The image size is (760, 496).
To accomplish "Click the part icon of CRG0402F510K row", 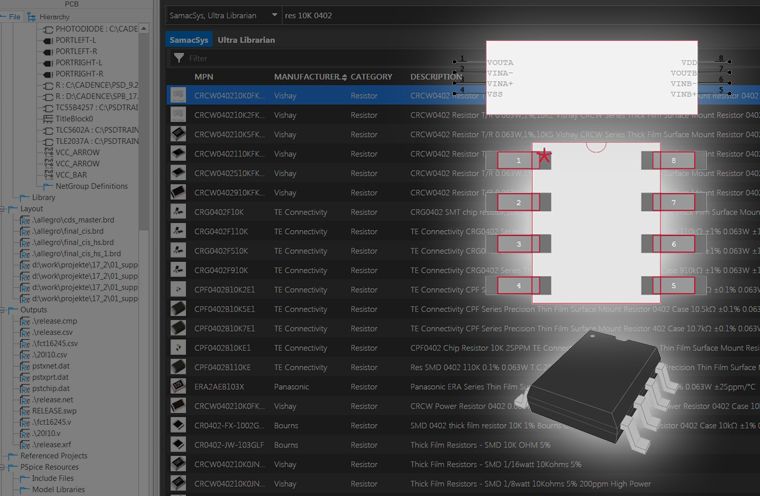I will (178, 251).
